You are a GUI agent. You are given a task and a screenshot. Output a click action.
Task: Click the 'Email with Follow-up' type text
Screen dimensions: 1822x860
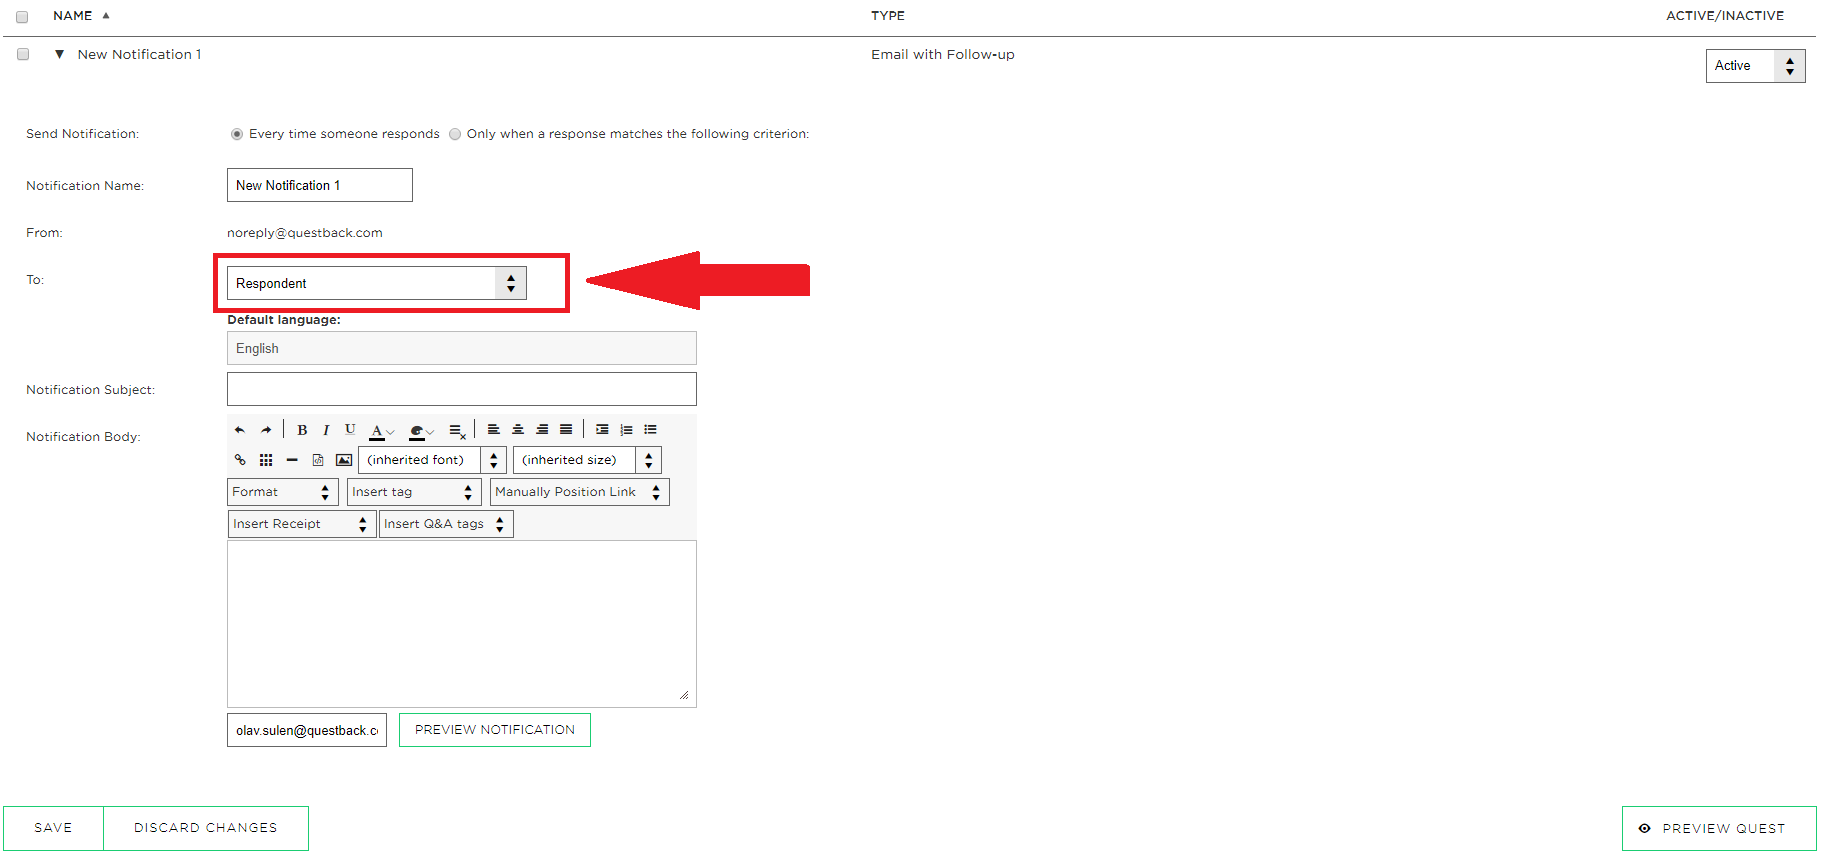click(942, 54)
